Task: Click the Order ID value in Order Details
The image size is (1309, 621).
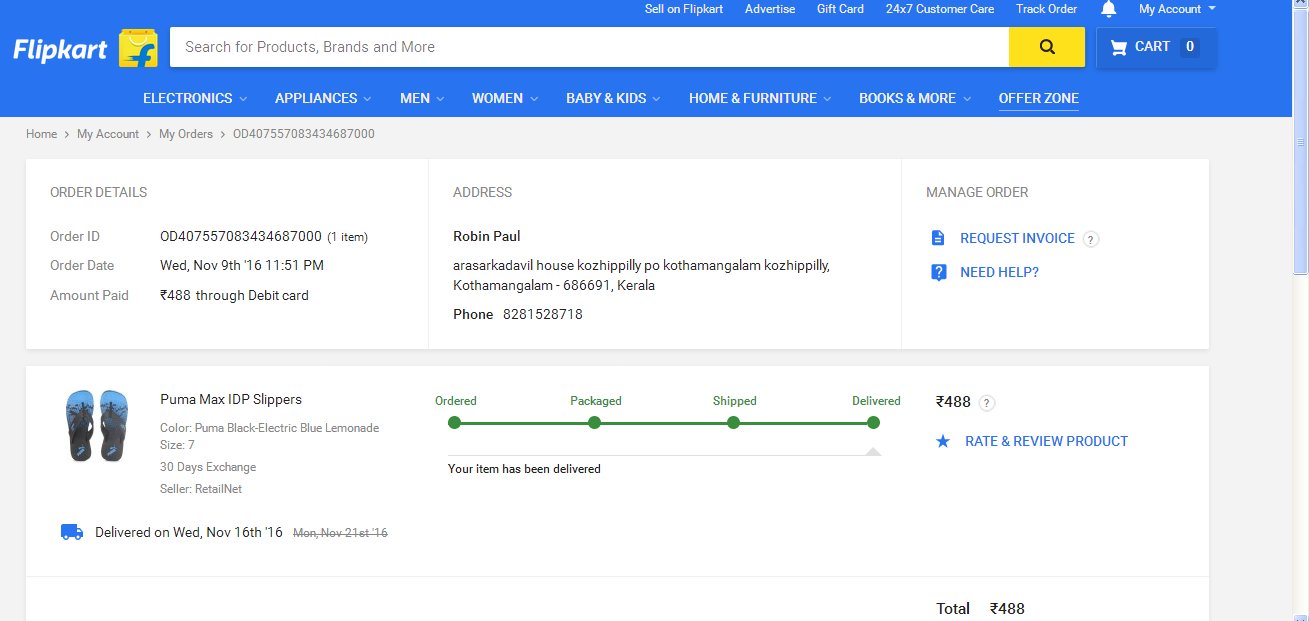Action: click(x=241, y=236)
